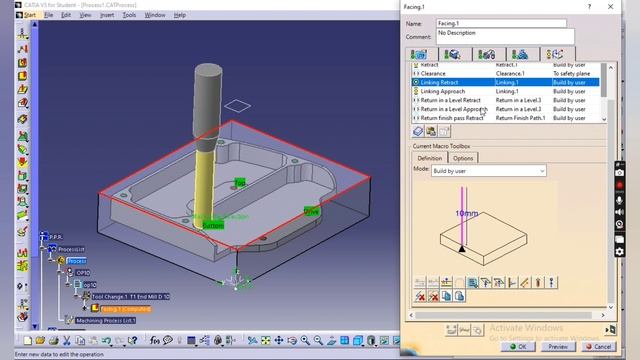This screenshot has height=360, width=640.
Task: Select Tool Change.1 T1 End Mill D 10 node
Action: click(131, 297)
